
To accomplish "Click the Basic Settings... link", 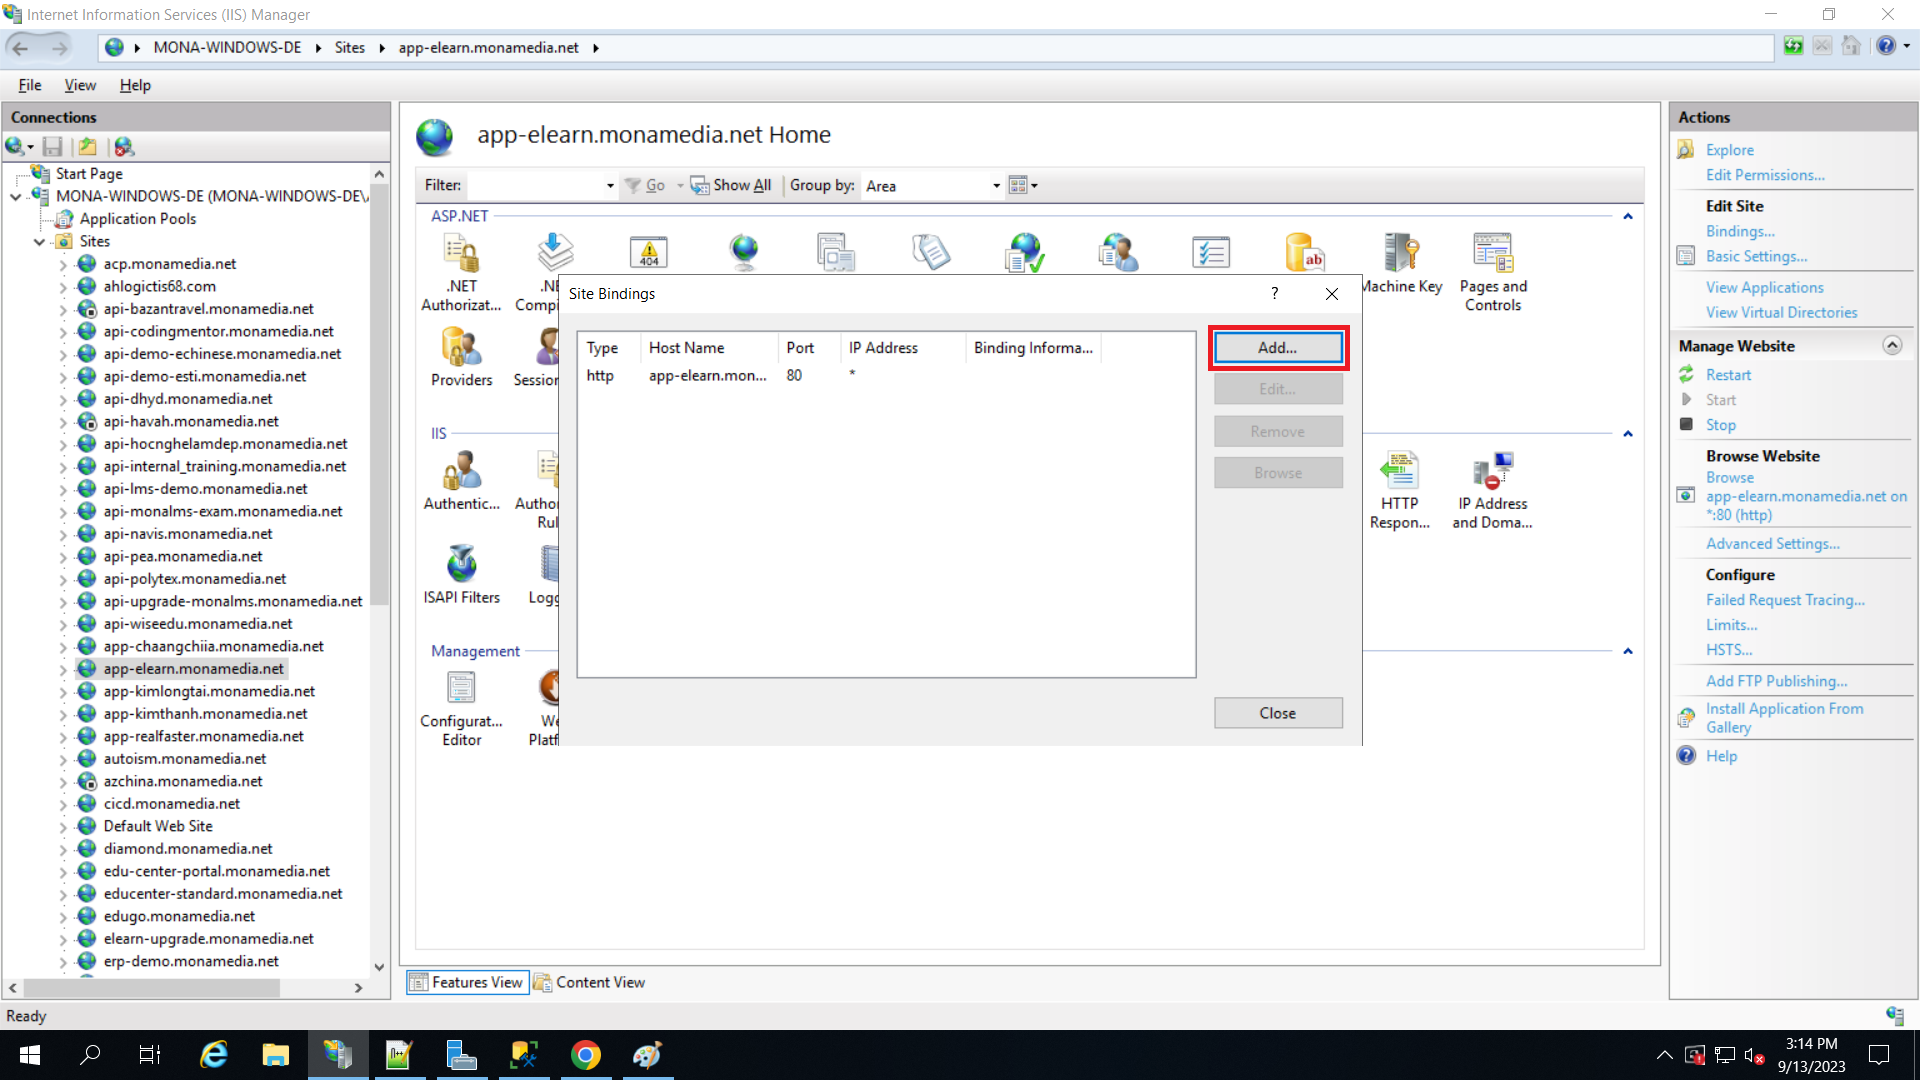I will [x=1756, y=256].
